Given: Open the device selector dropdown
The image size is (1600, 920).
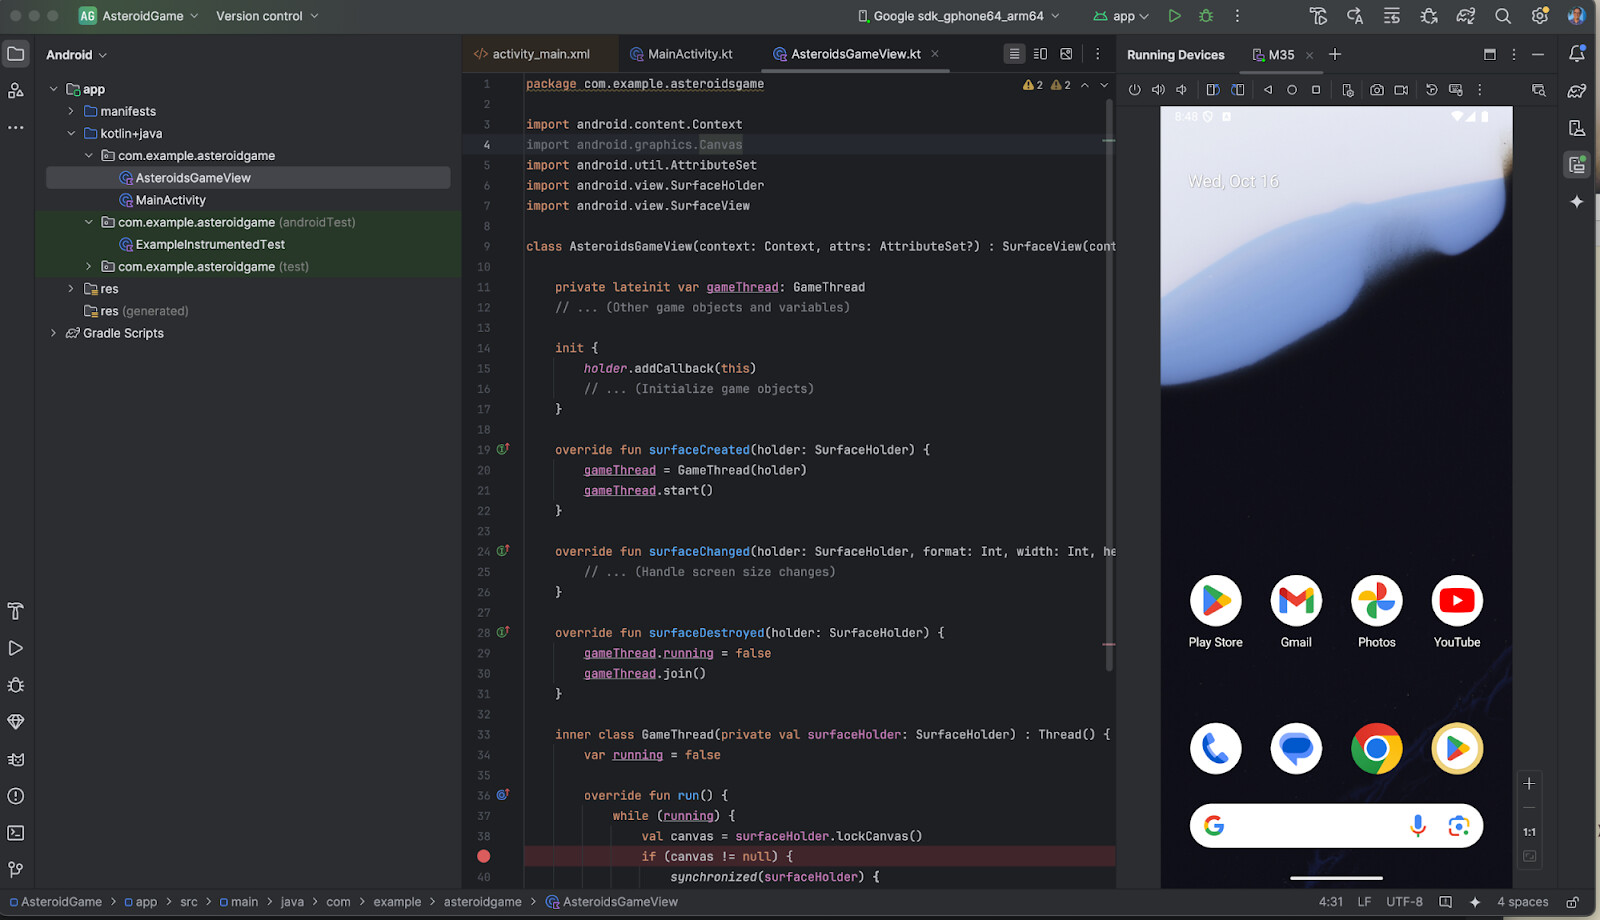Looking at the screenshot, I should point(958,16).
